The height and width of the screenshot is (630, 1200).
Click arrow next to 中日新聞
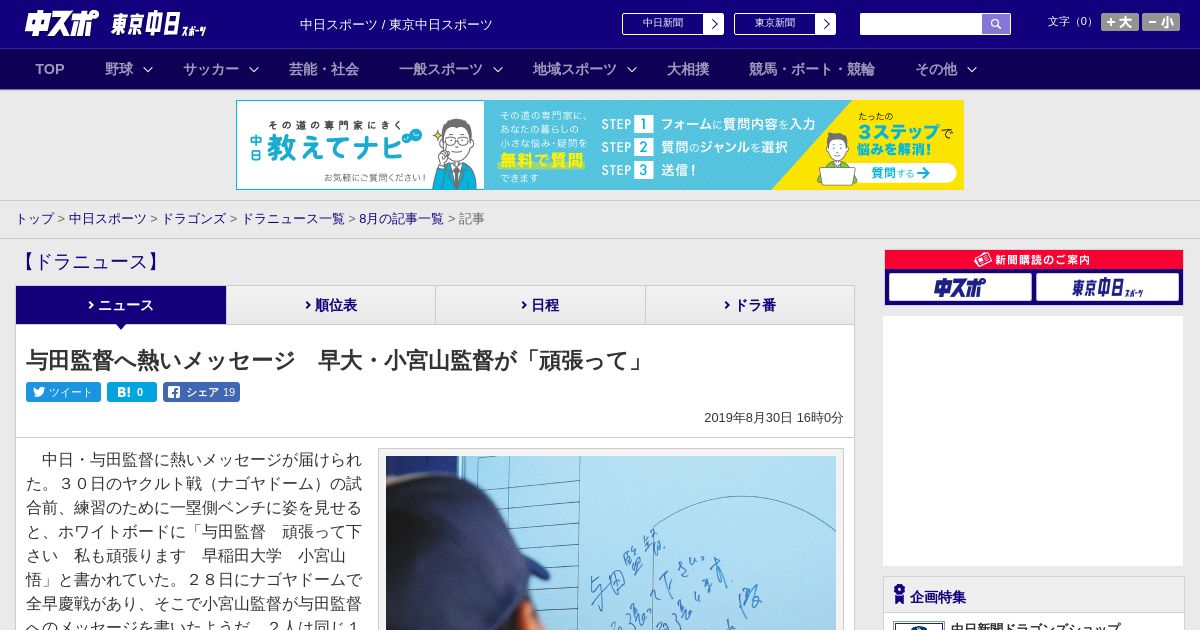(714, 24)
